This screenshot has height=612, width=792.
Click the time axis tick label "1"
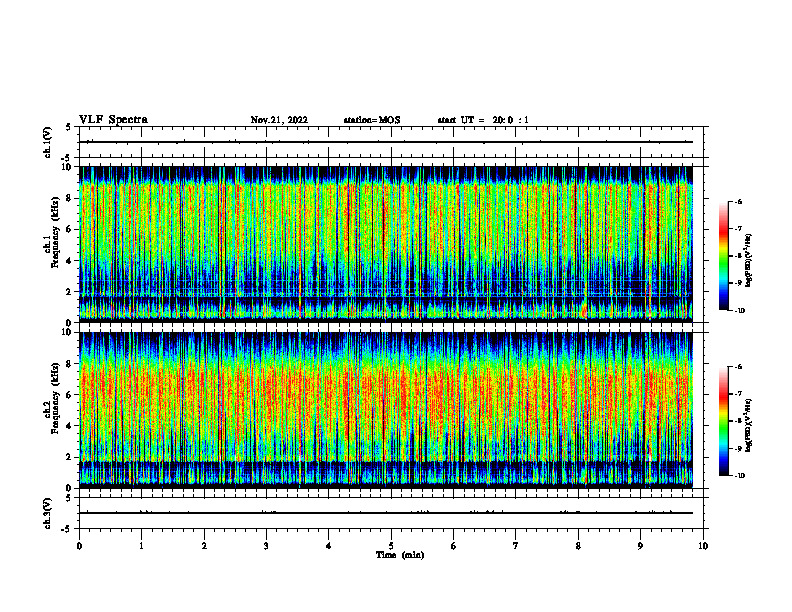coord(141,546)
